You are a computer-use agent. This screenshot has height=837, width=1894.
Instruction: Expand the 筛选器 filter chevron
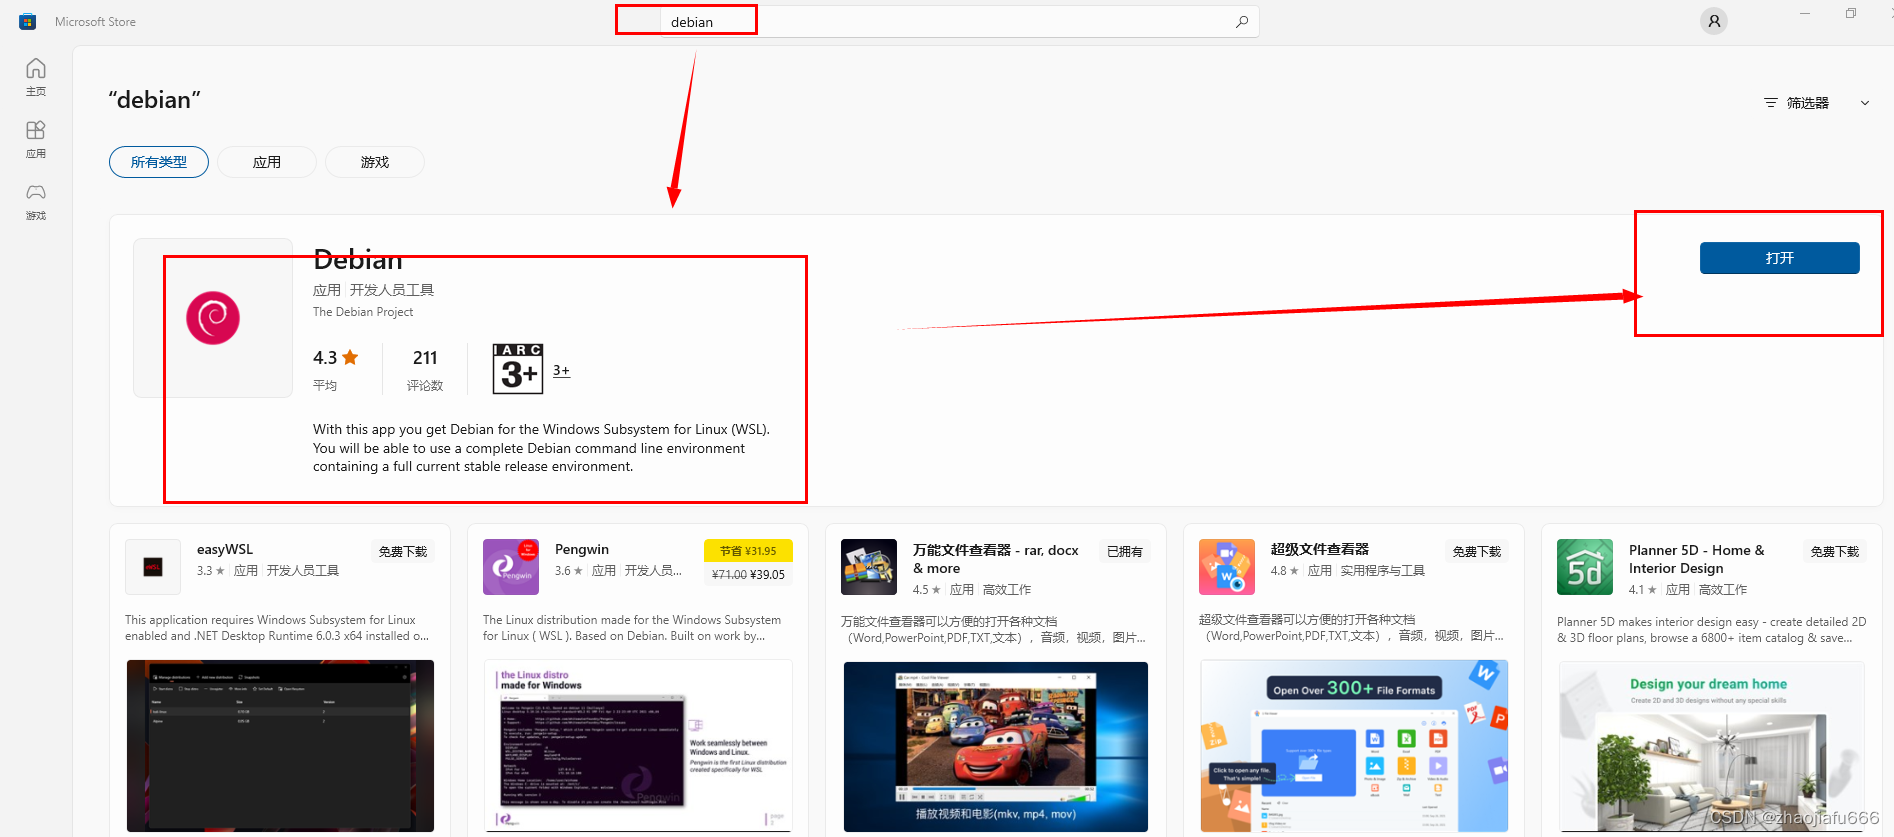1865,103
